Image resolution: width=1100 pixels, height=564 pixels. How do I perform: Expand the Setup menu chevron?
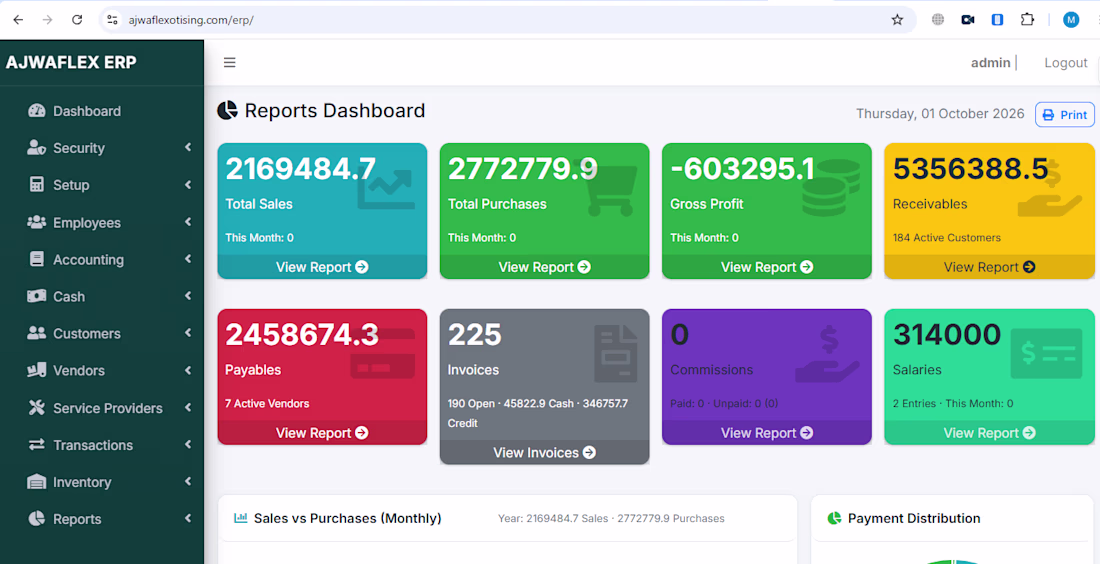(x=188, y=184)
